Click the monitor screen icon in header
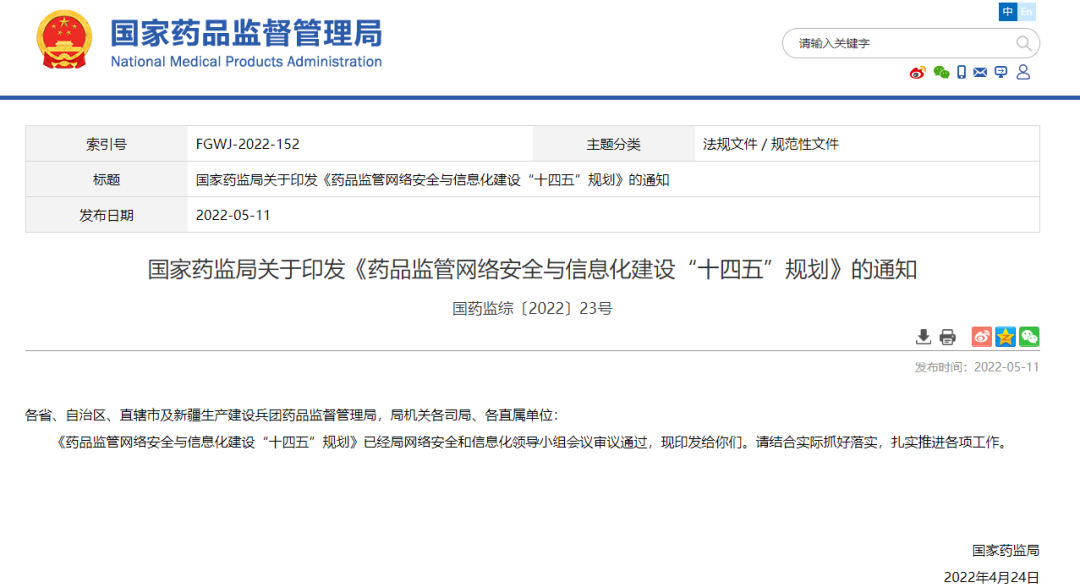1080x588 pixels. coord(1001,72)
